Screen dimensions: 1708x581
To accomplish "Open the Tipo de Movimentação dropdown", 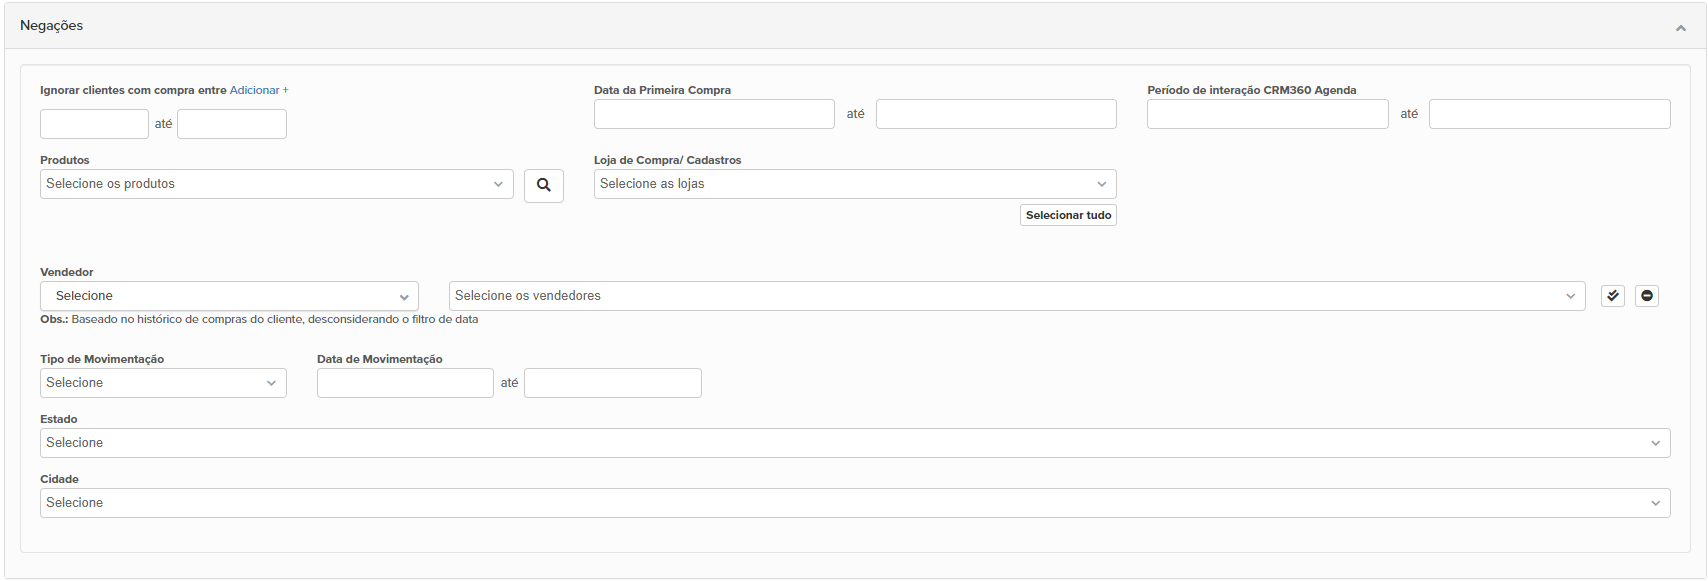I will pyautogui.click(x=163, y=383).
